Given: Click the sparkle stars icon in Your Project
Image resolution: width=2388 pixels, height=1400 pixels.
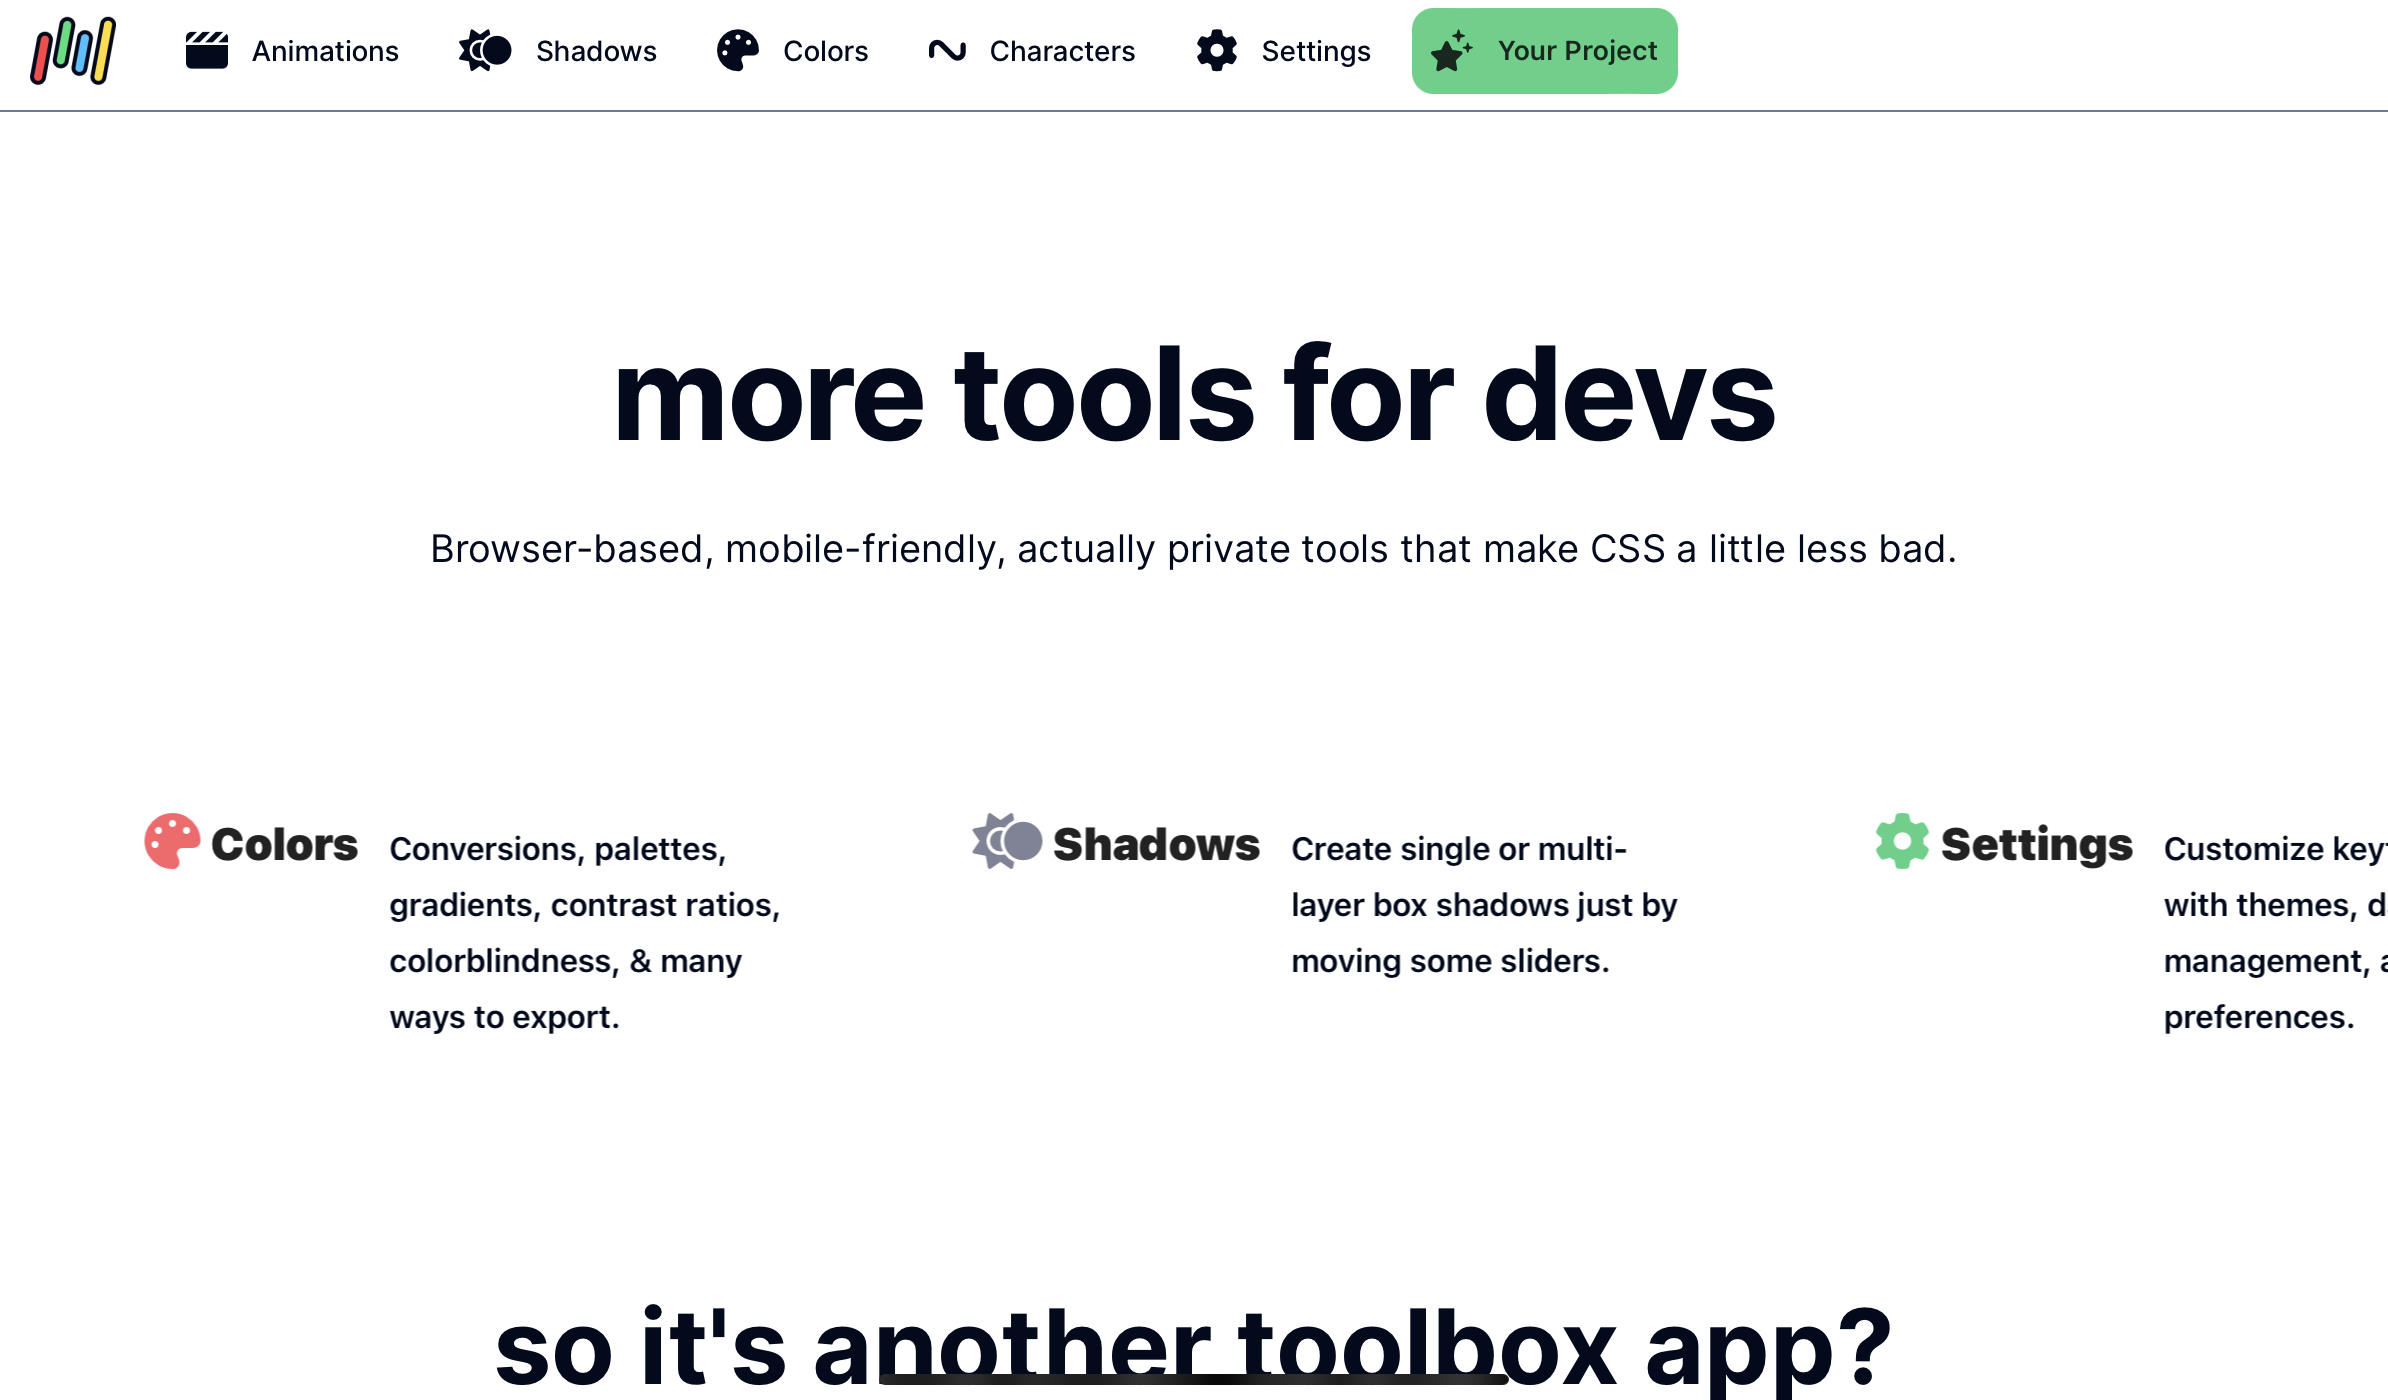Looking at the screenshot, I should pos(1452,51).
